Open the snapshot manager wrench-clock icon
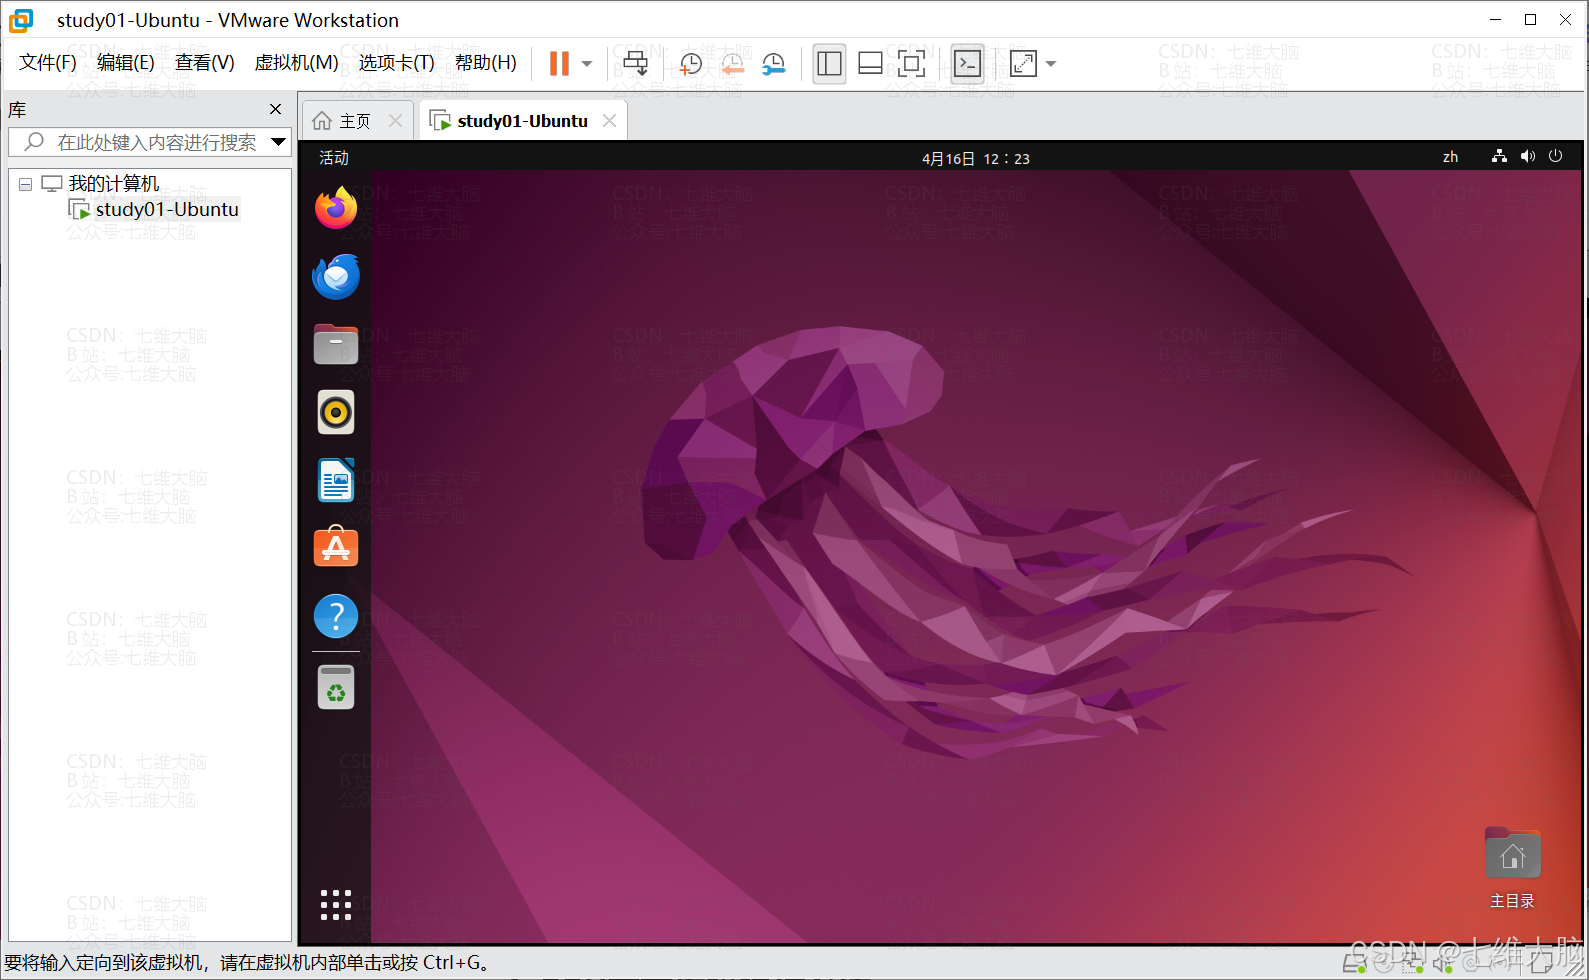 tap(773, 64)
